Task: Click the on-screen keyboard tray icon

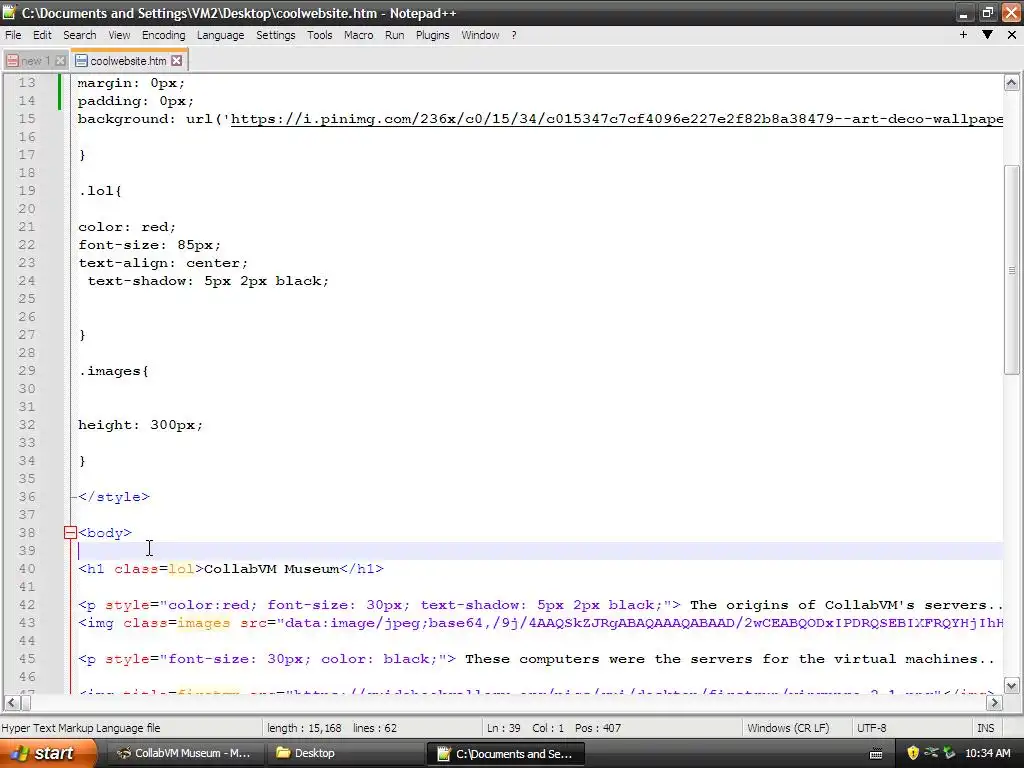Action: click(x=876, y=754)
